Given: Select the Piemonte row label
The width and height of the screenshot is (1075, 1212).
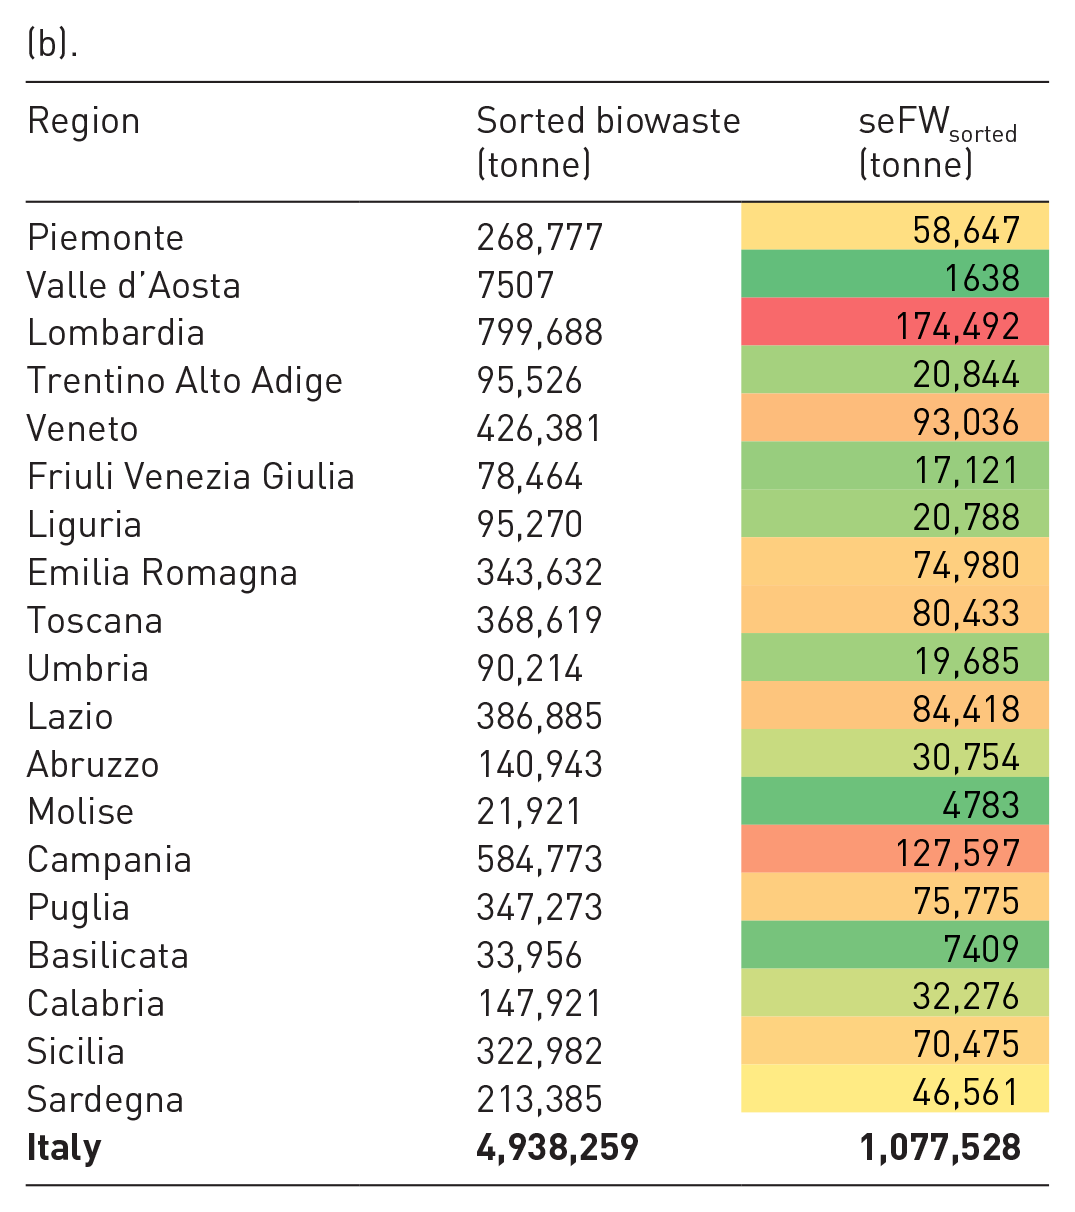Looking at the screenshot, I should tap(106, 238).
